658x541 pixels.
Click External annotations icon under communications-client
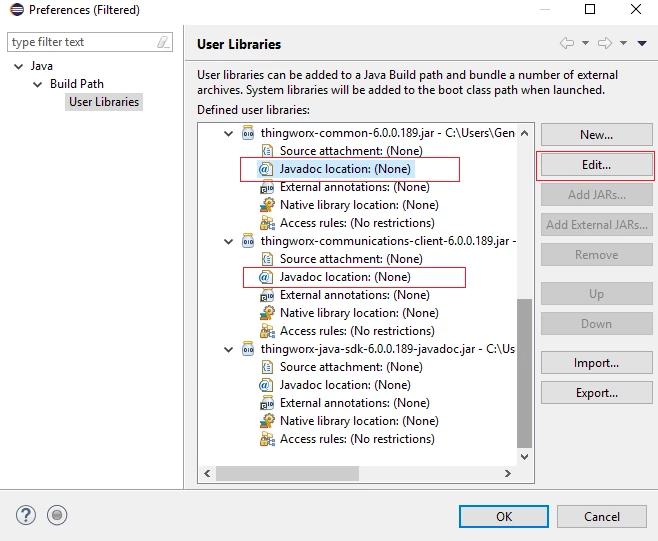[x=267, y=295]
